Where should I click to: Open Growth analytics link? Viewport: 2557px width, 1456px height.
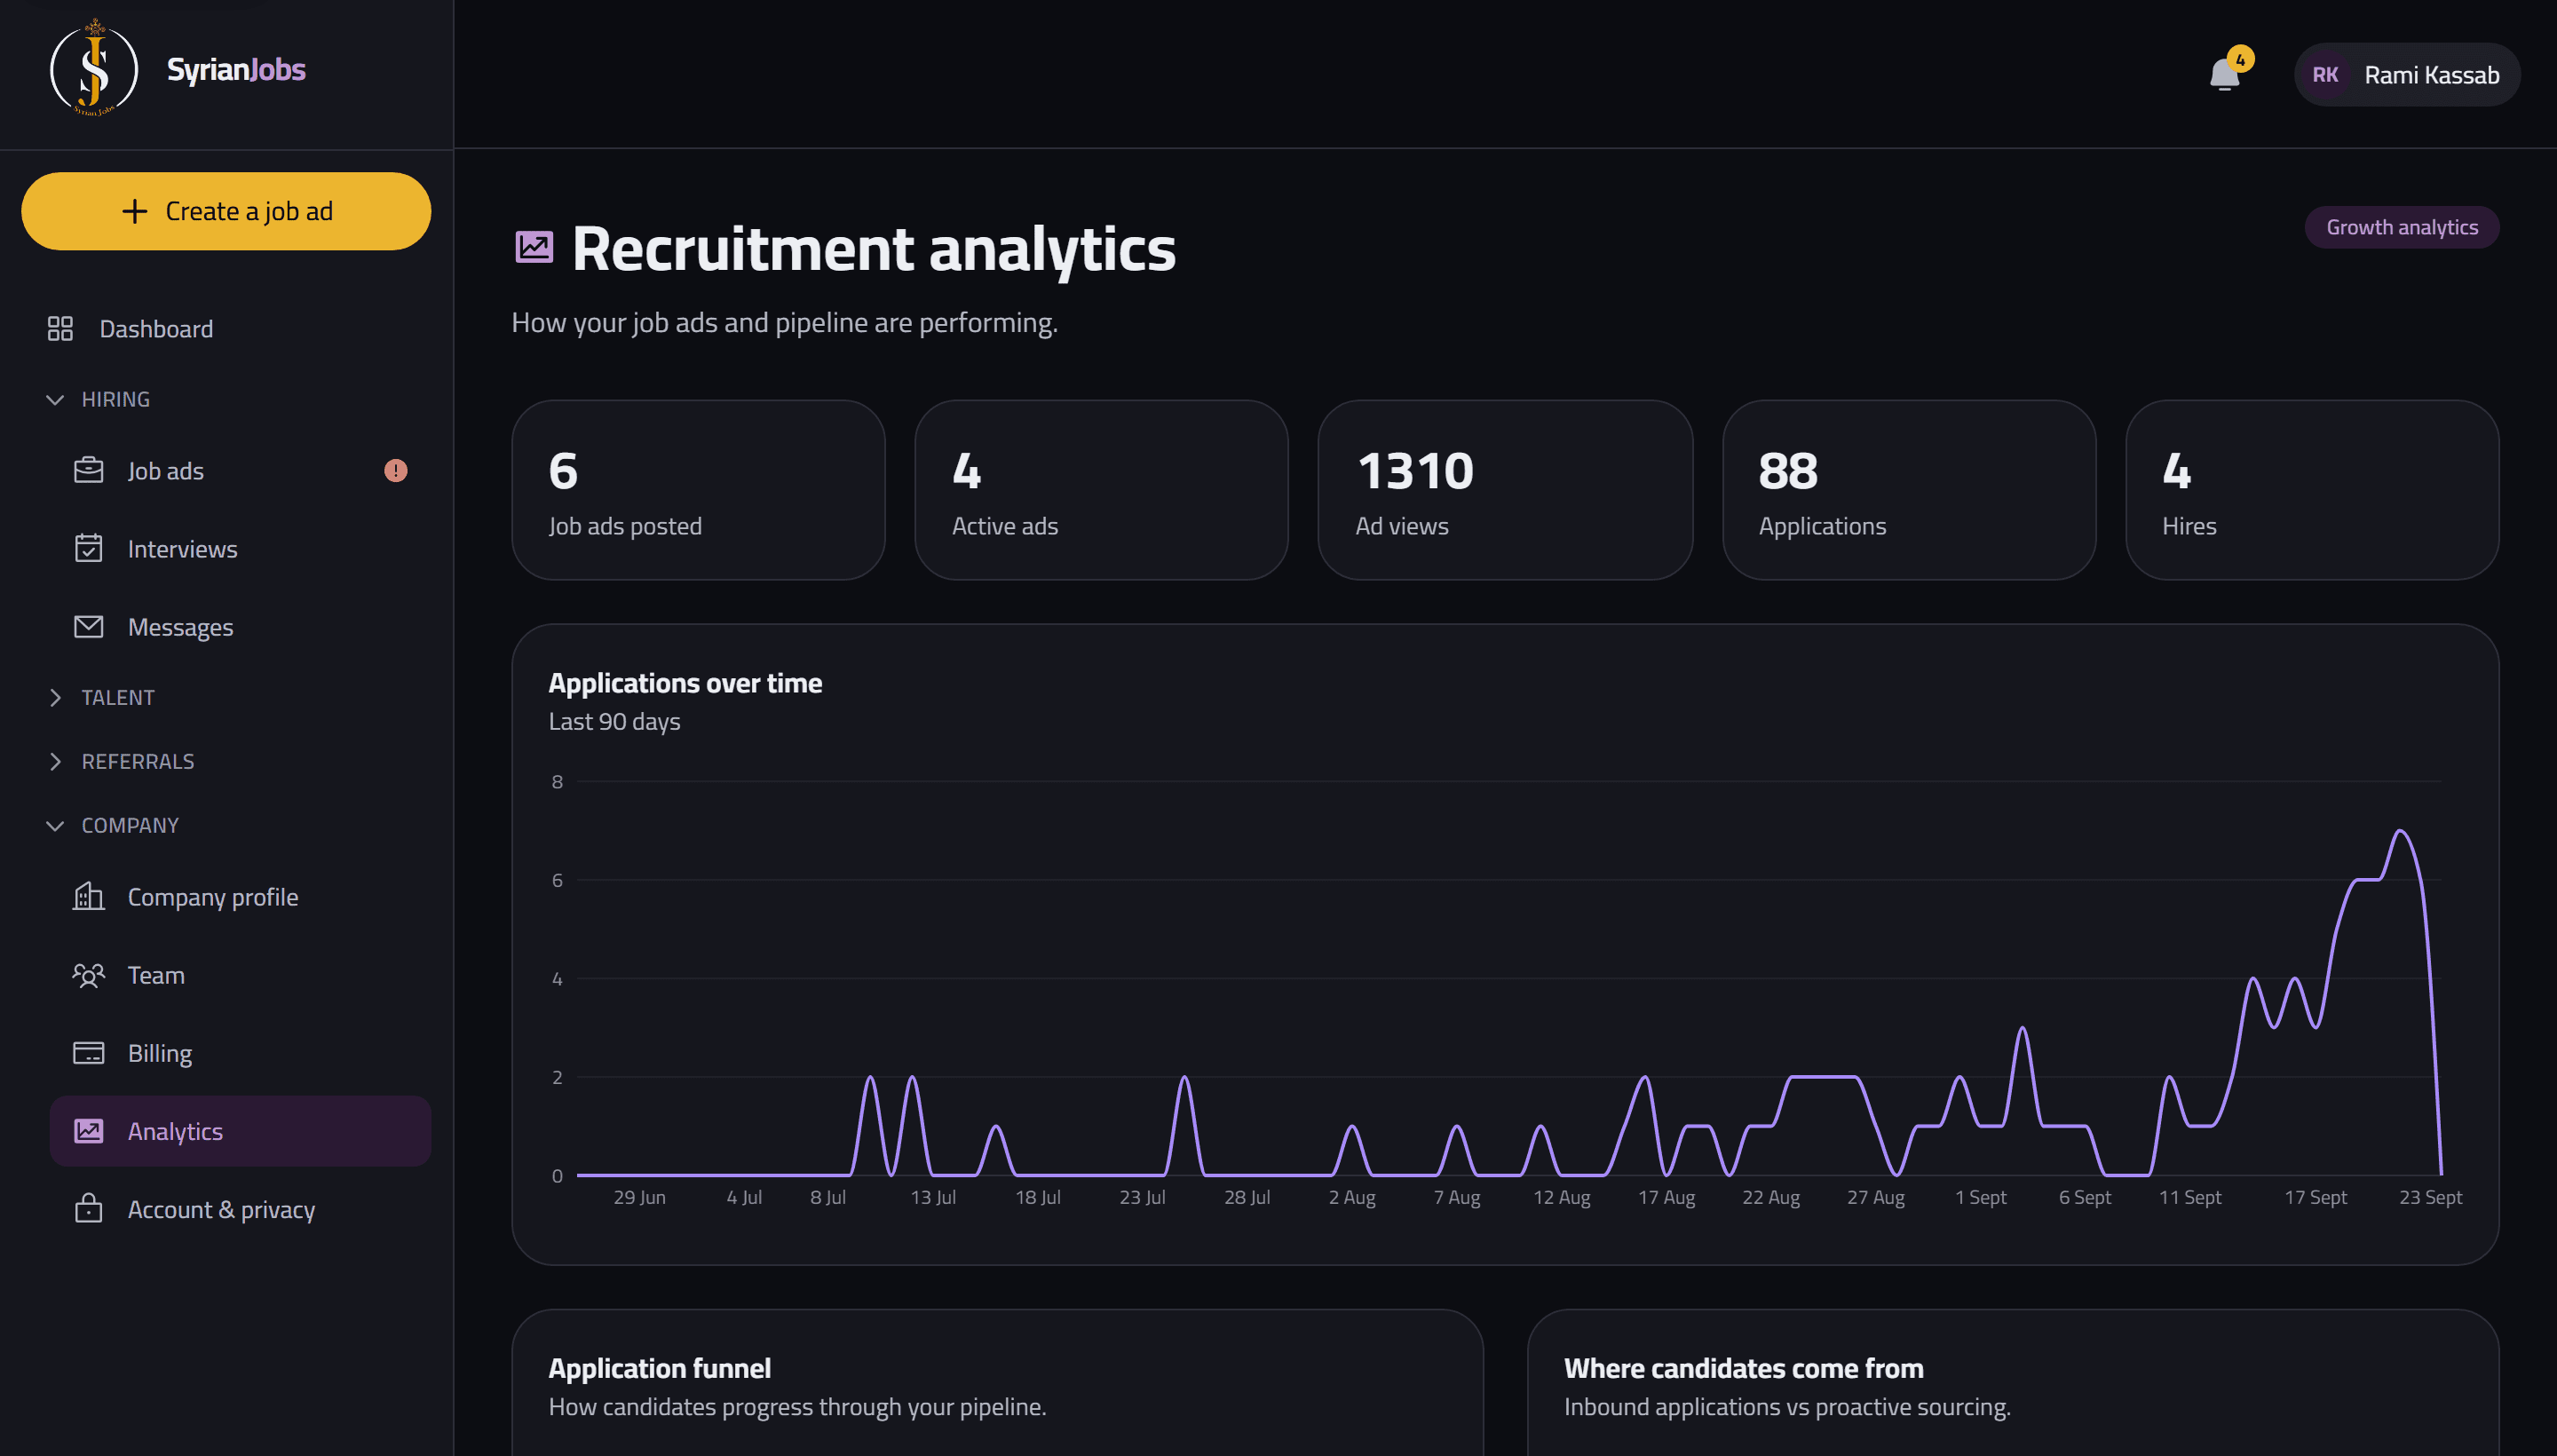coord(2401,227)
